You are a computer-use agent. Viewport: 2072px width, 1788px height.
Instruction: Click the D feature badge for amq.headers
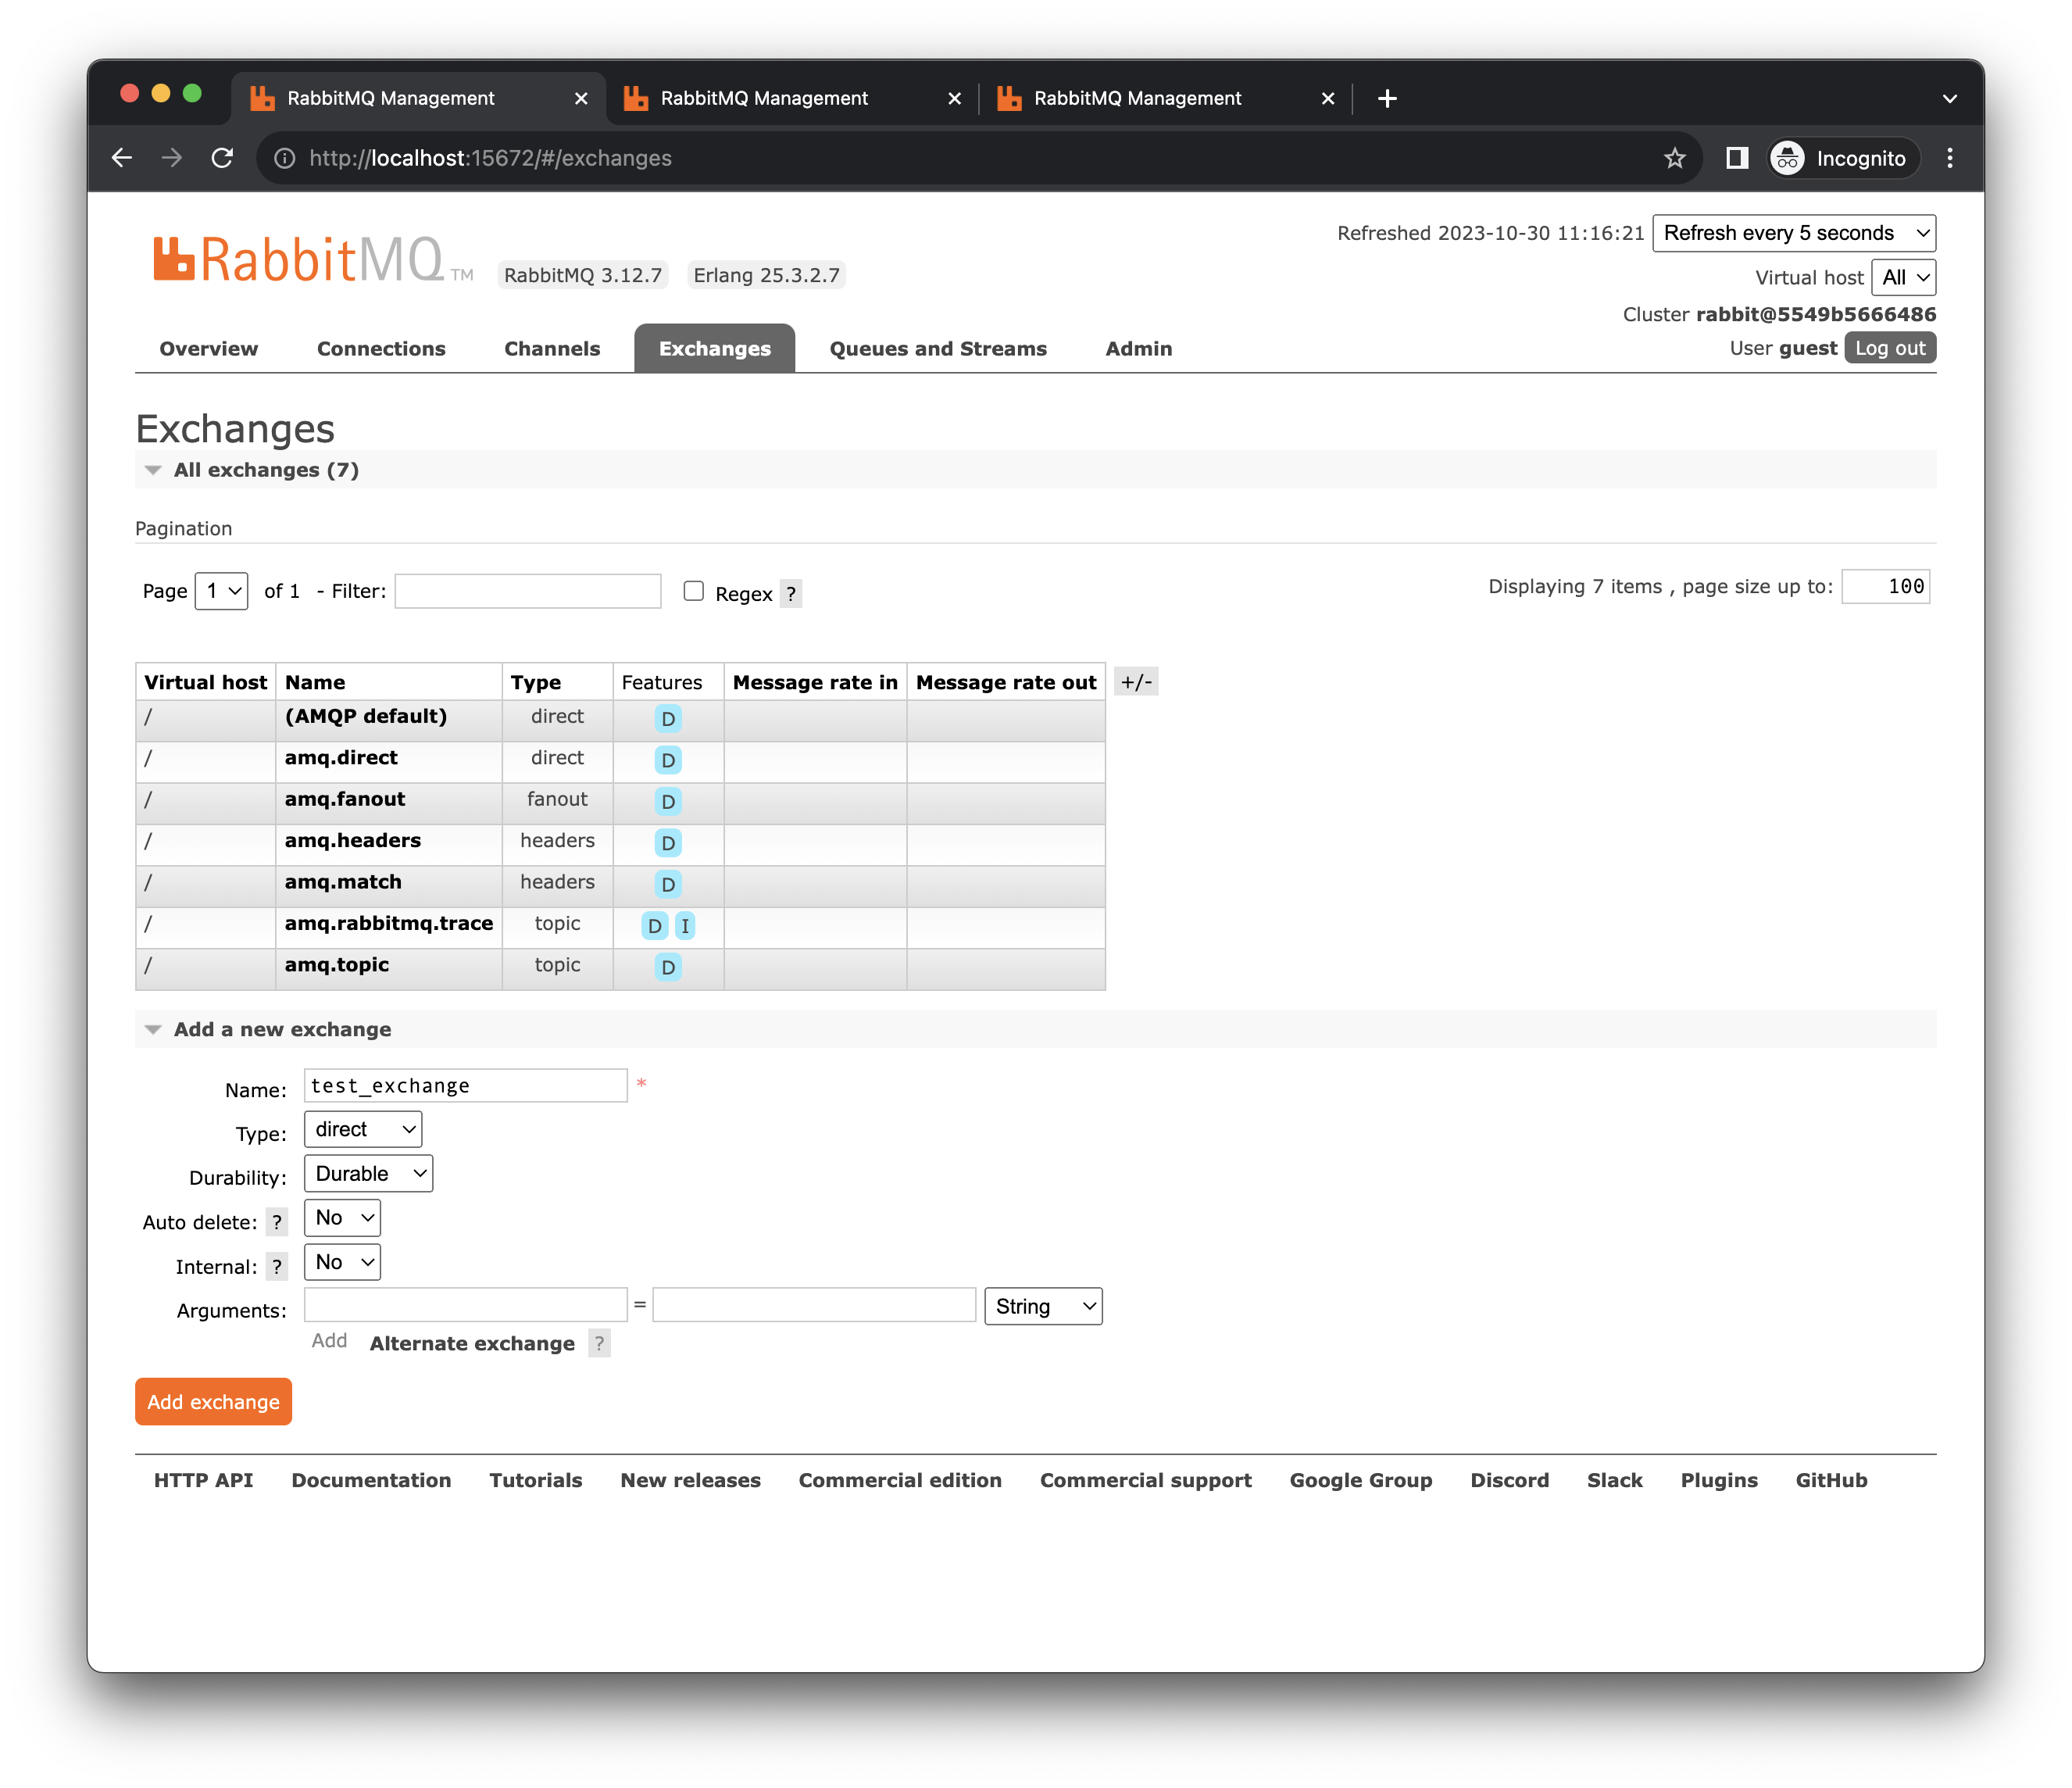[x=668, y=843]
